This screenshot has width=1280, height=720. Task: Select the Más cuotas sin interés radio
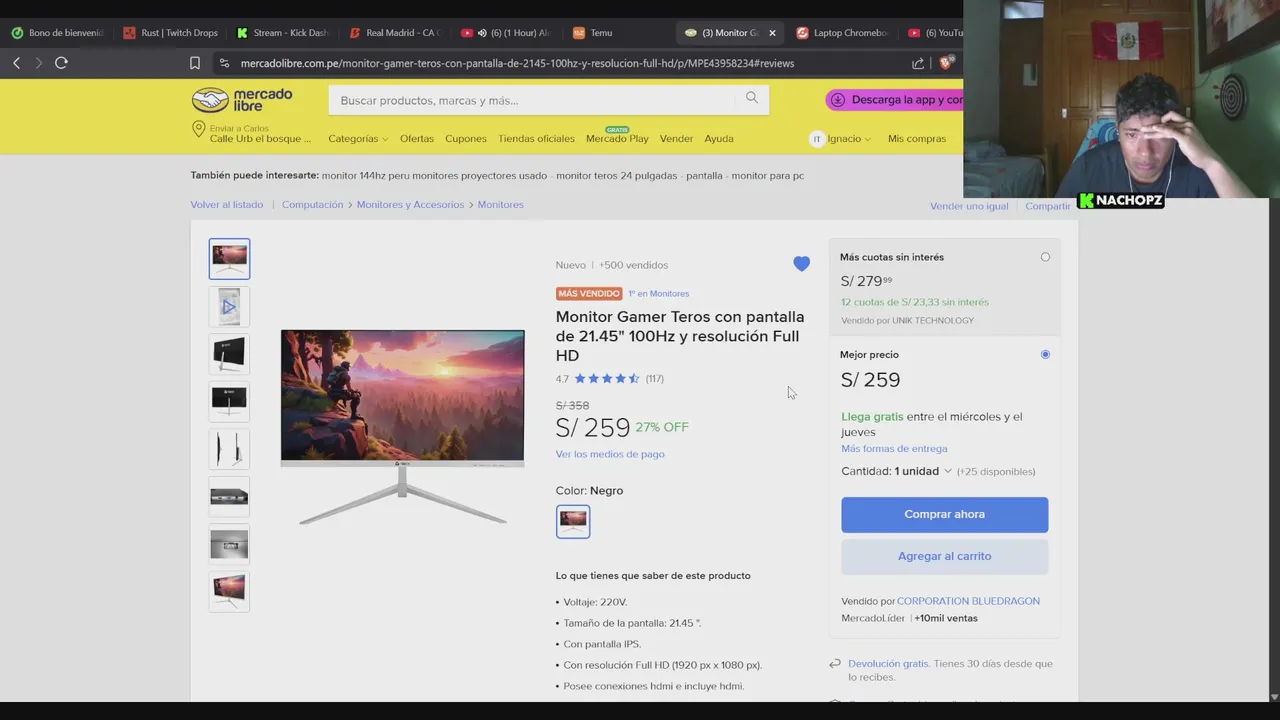click(1045, 257)
